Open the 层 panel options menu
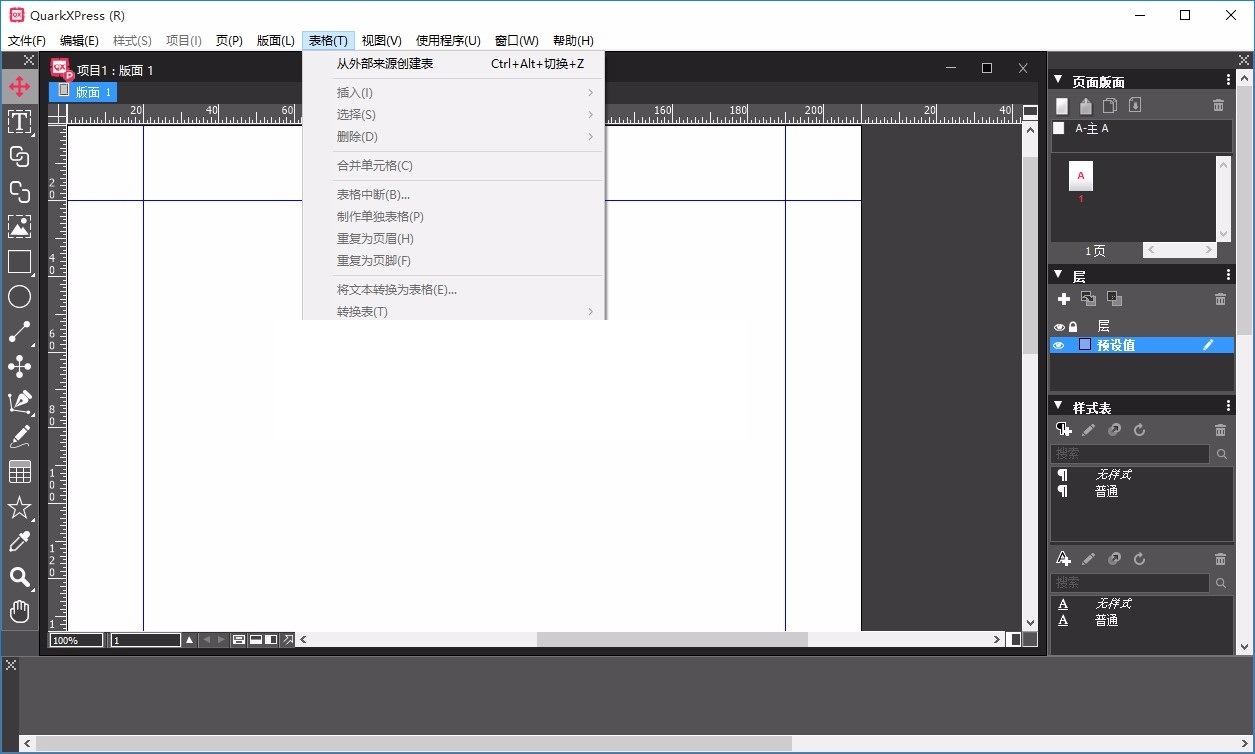The height and width of the screenshot is (754, 1255). click(x=1229, y=274)
